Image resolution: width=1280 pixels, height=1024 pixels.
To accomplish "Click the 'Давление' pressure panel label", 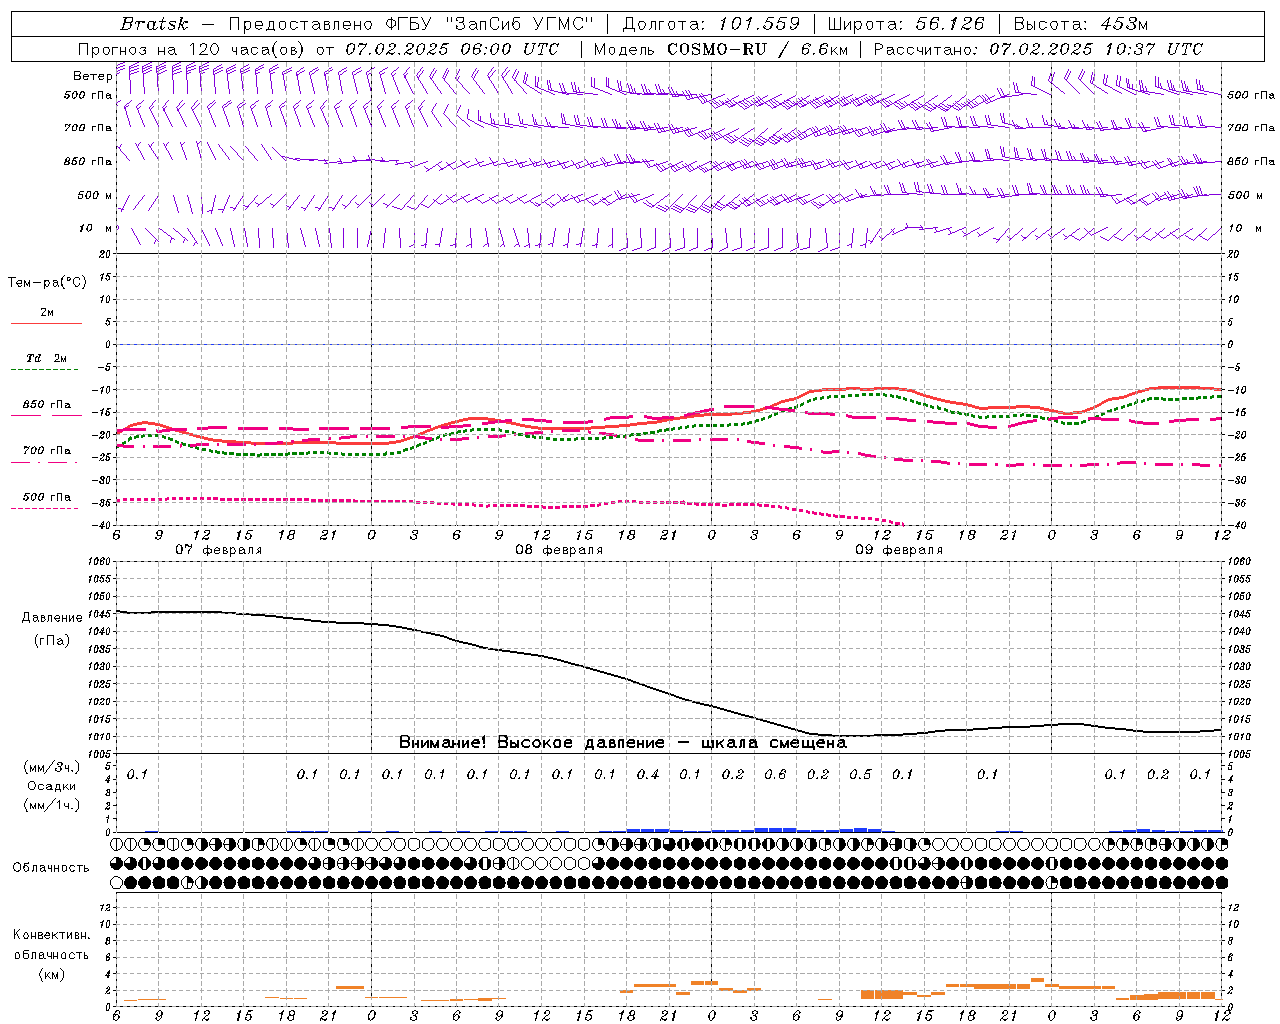I will coord(52,618).
